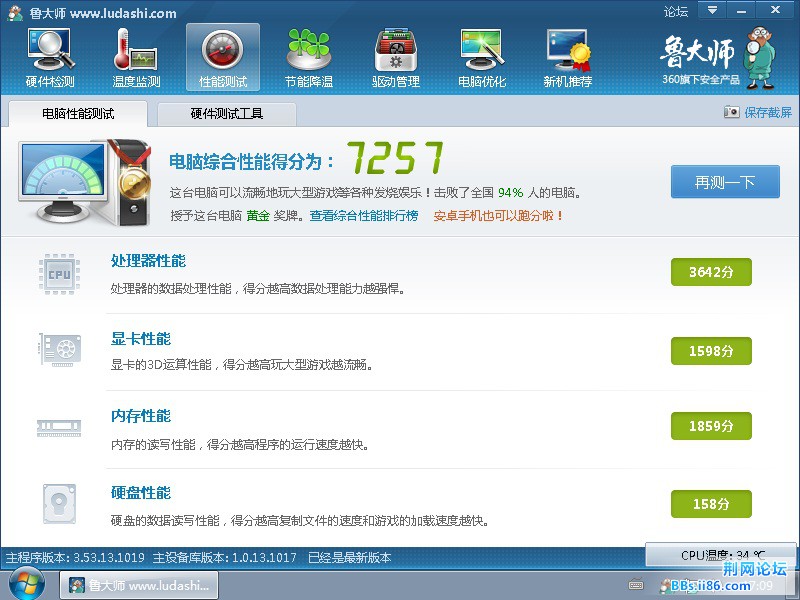Click the computer with gold medal image
Screen dimensions: 800x600
(x=85, y=183)
